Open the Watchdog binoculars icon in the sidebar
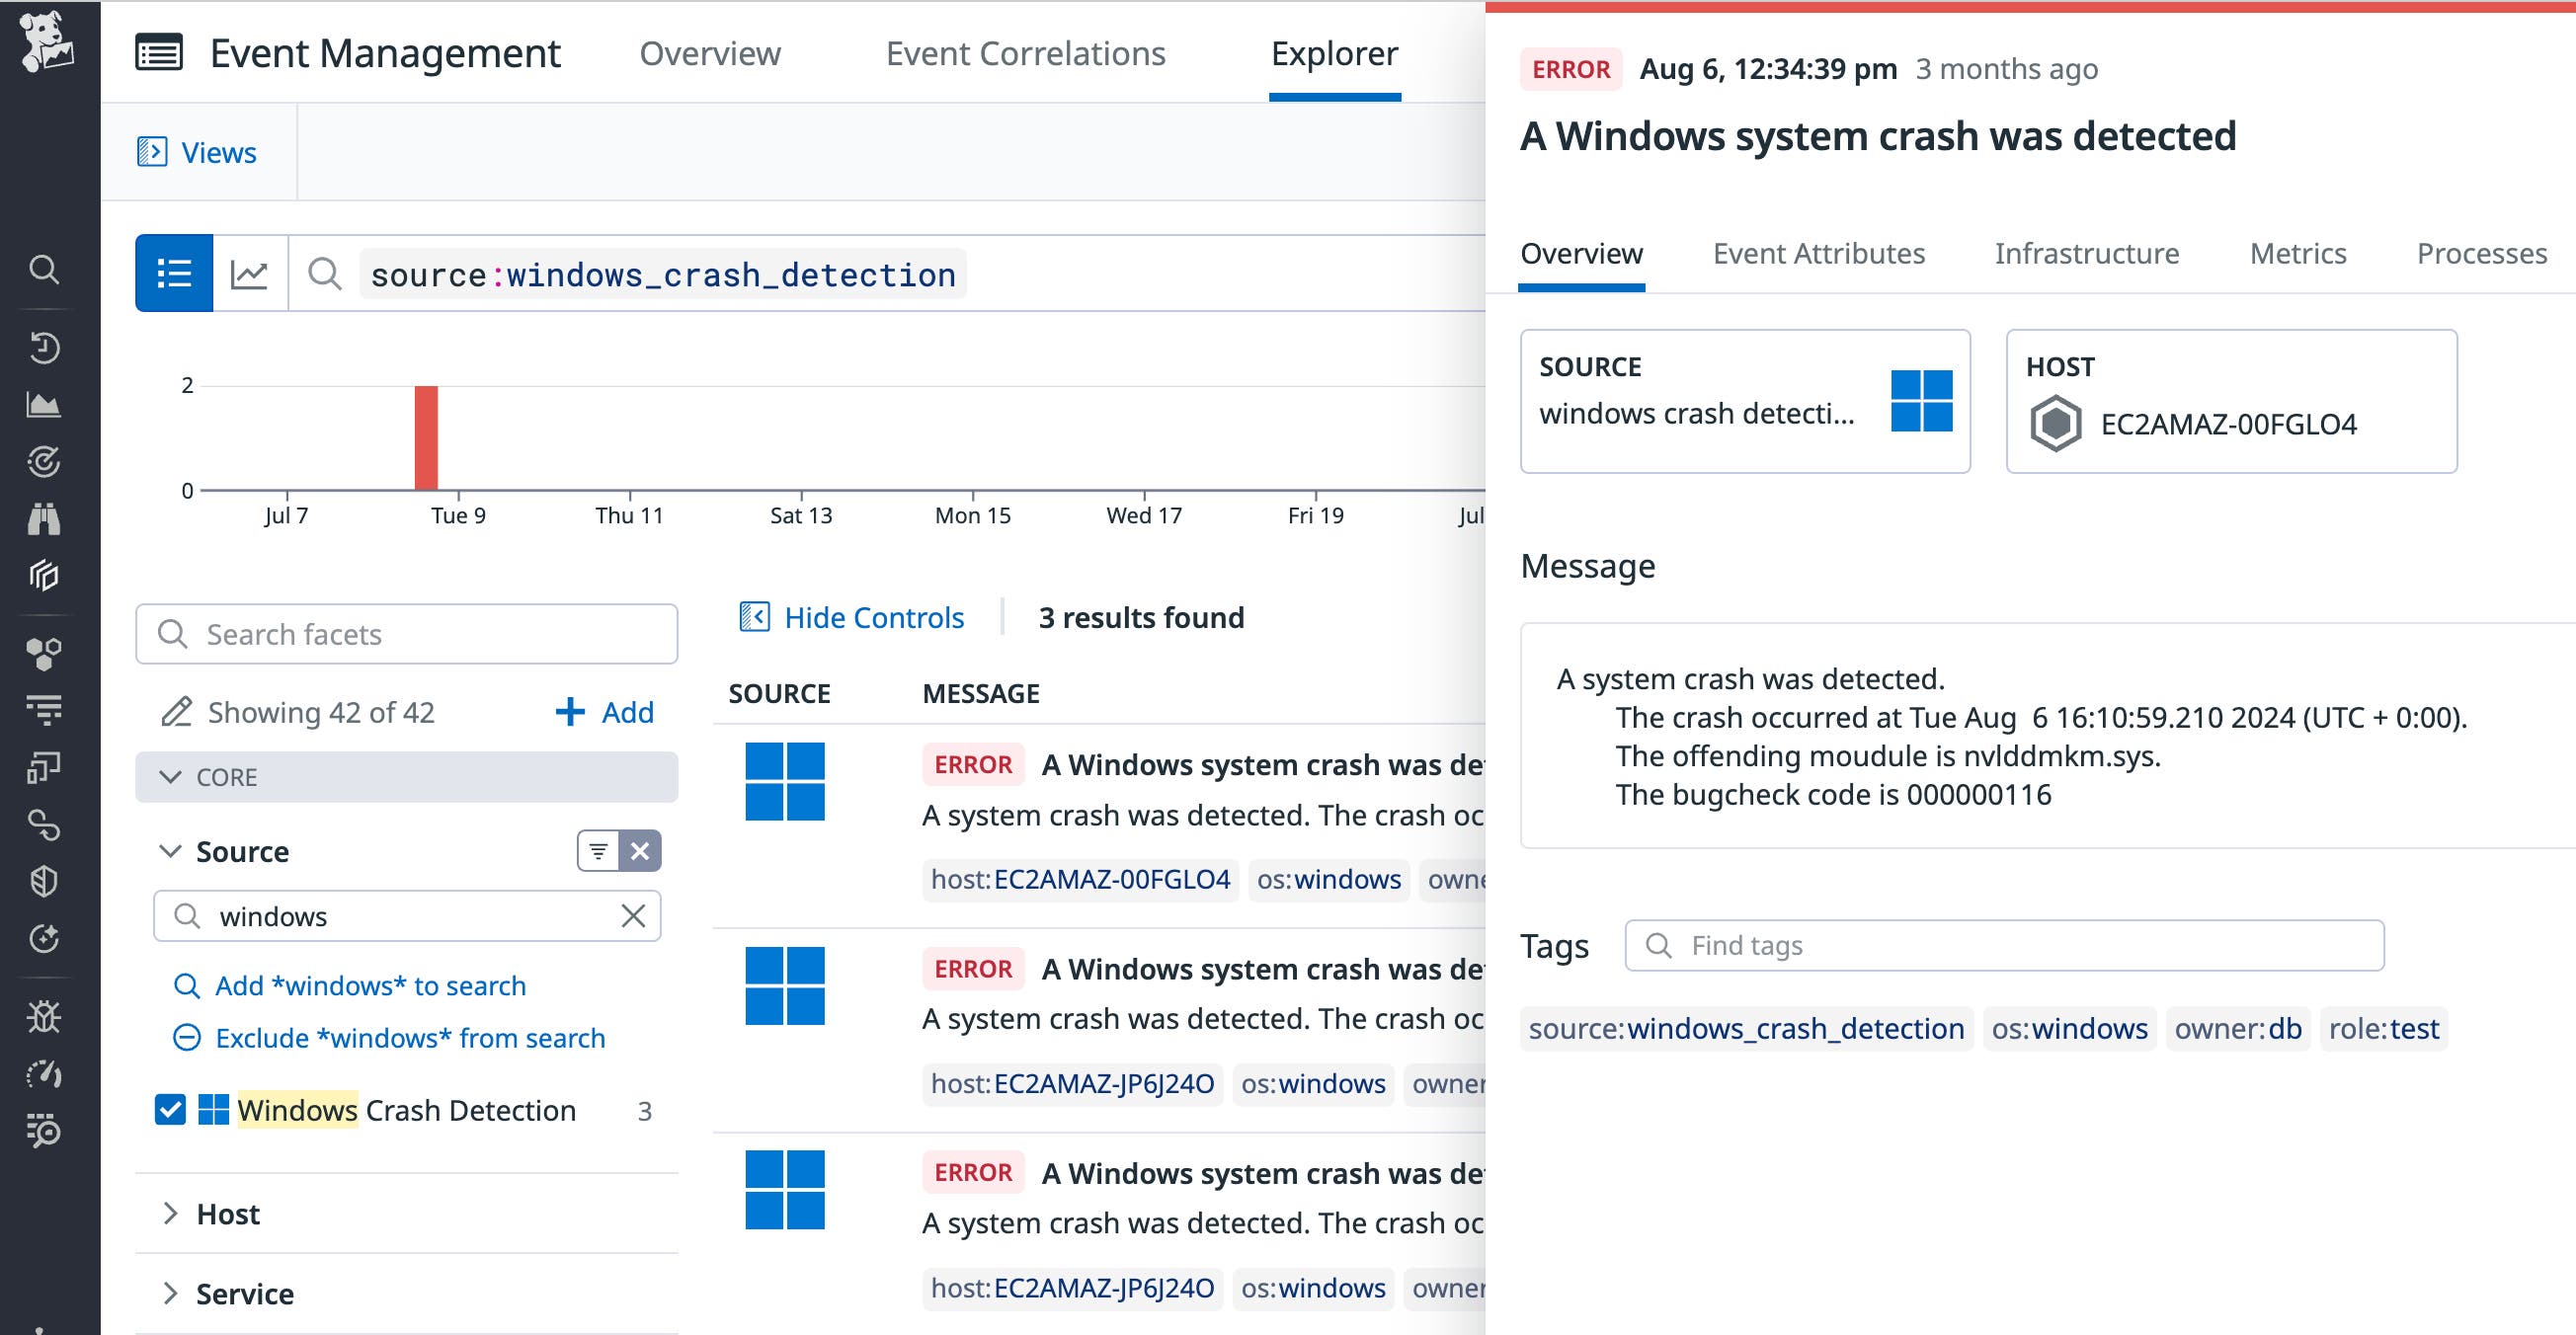This screenshot has height=1335, width=2576. pos(45,519)
